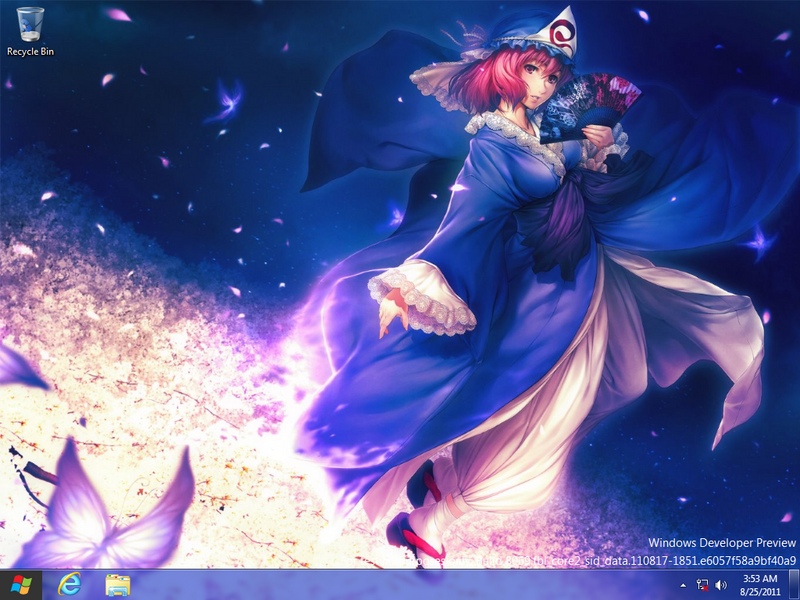The width and height of the screenshot is (800, 600).
Task: Launch Internet Explorer from the taskbar
Action: pyautogui.click(x=69, y=585)
